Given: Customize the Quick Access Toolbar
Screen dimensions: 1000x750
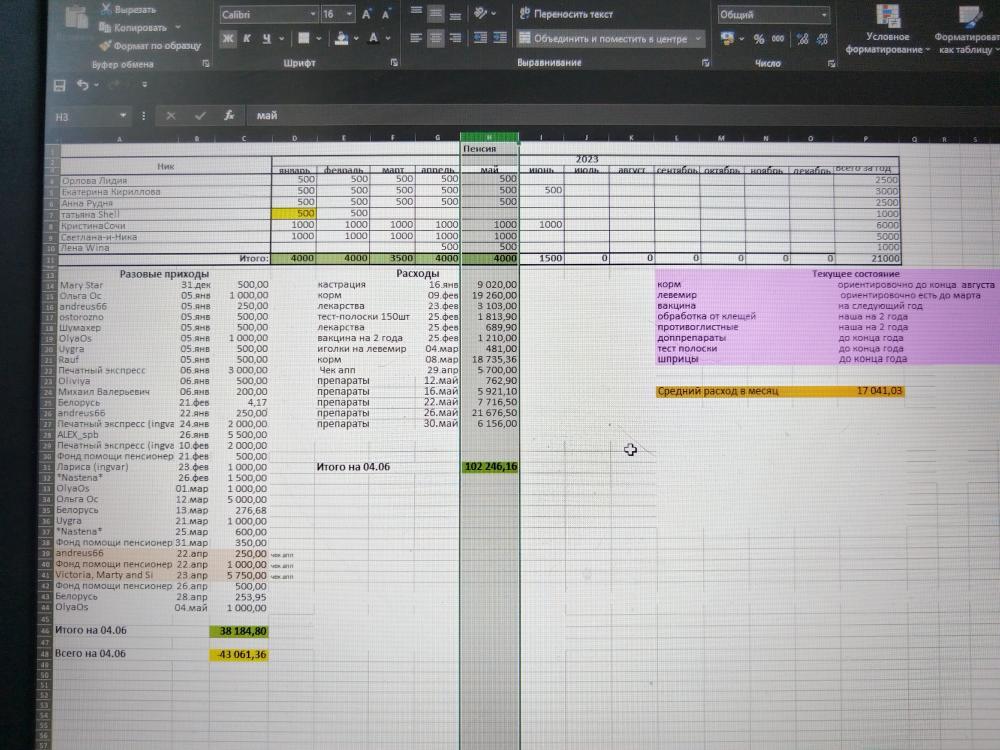Looking at the screenshot, I should click(x=145, y=84).
